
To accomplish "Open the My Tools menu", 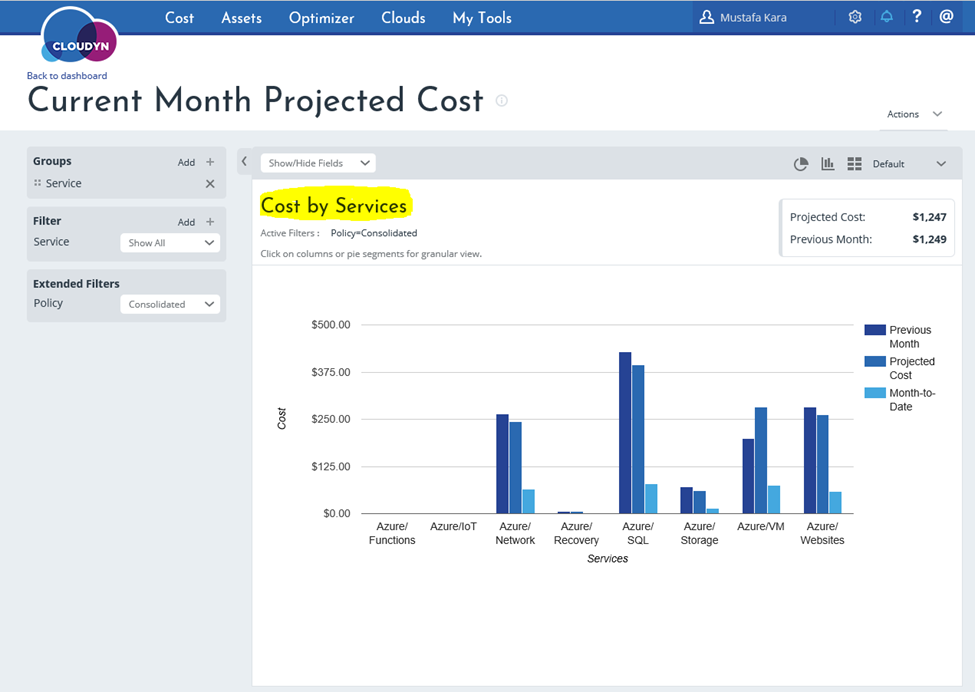I will pos(482,17).
